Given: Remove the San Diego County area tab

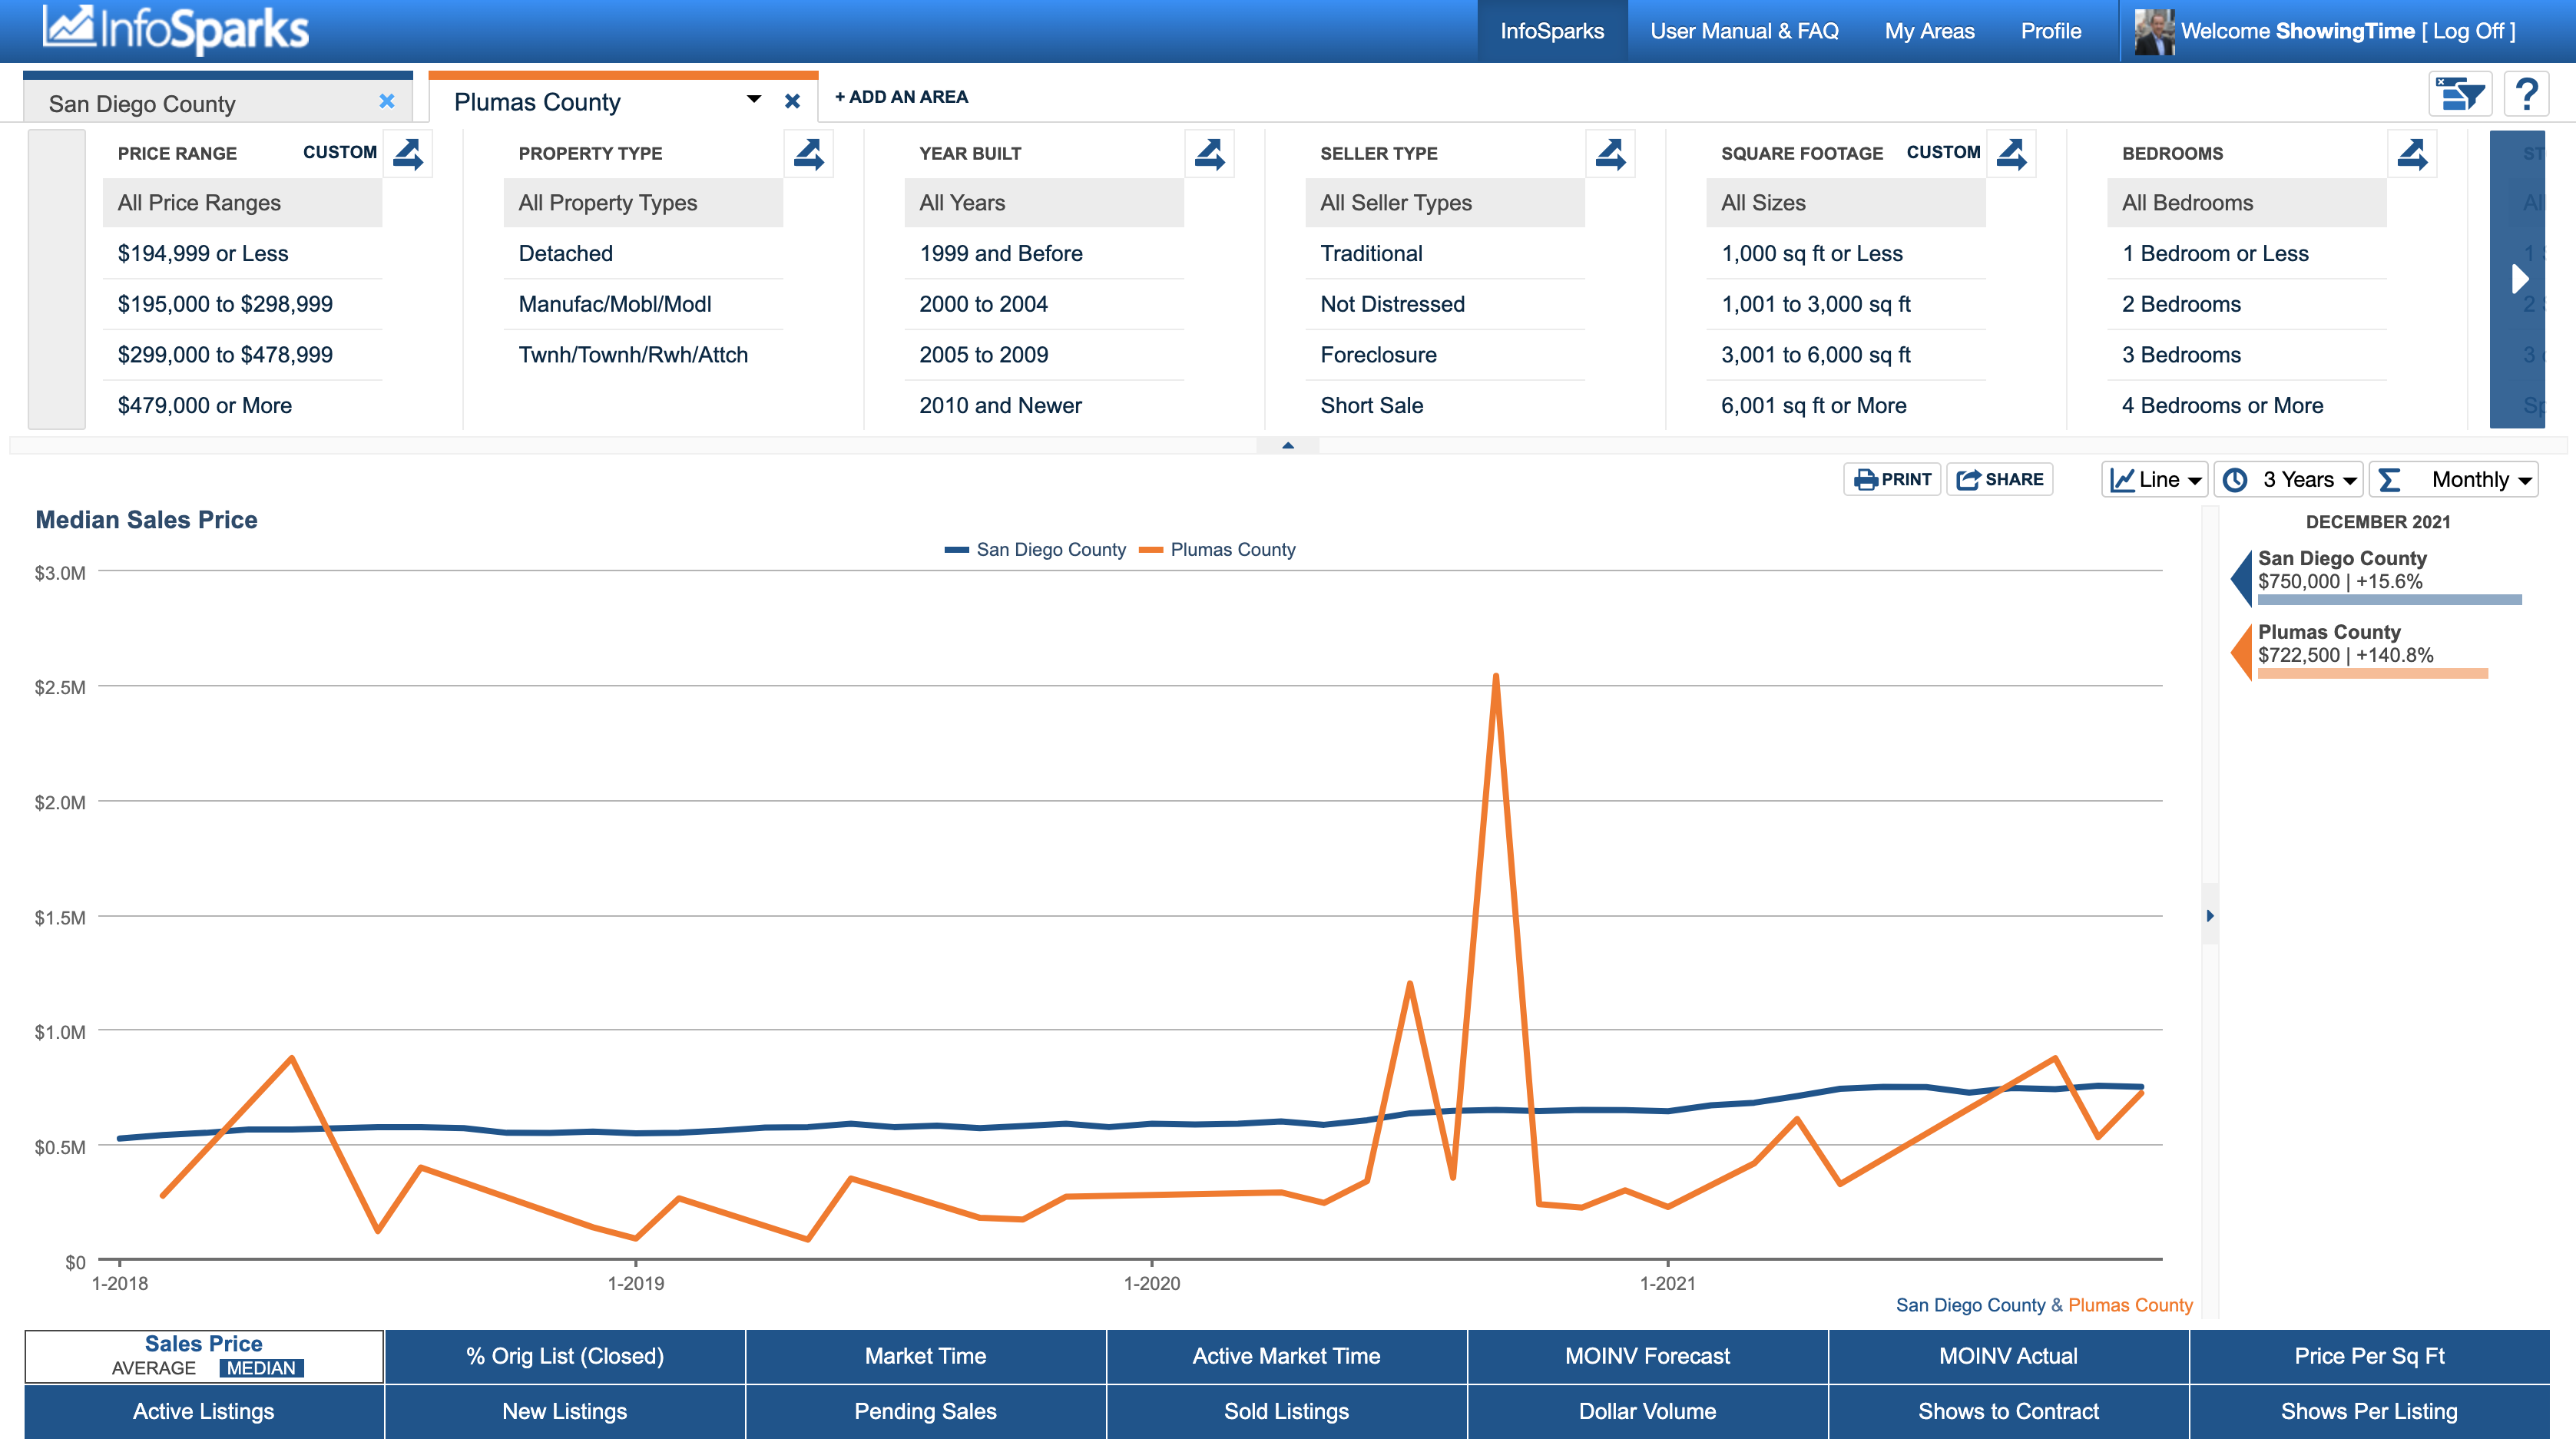Looking at the screenshot, I should tap(387, 102).
